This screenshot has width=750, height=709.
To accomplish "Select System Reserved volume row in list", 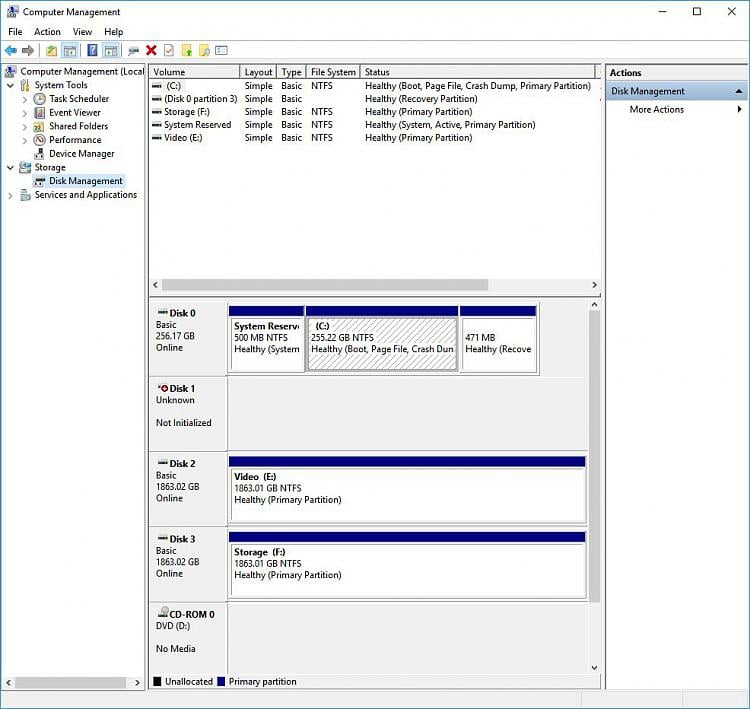I will [375, 124].
